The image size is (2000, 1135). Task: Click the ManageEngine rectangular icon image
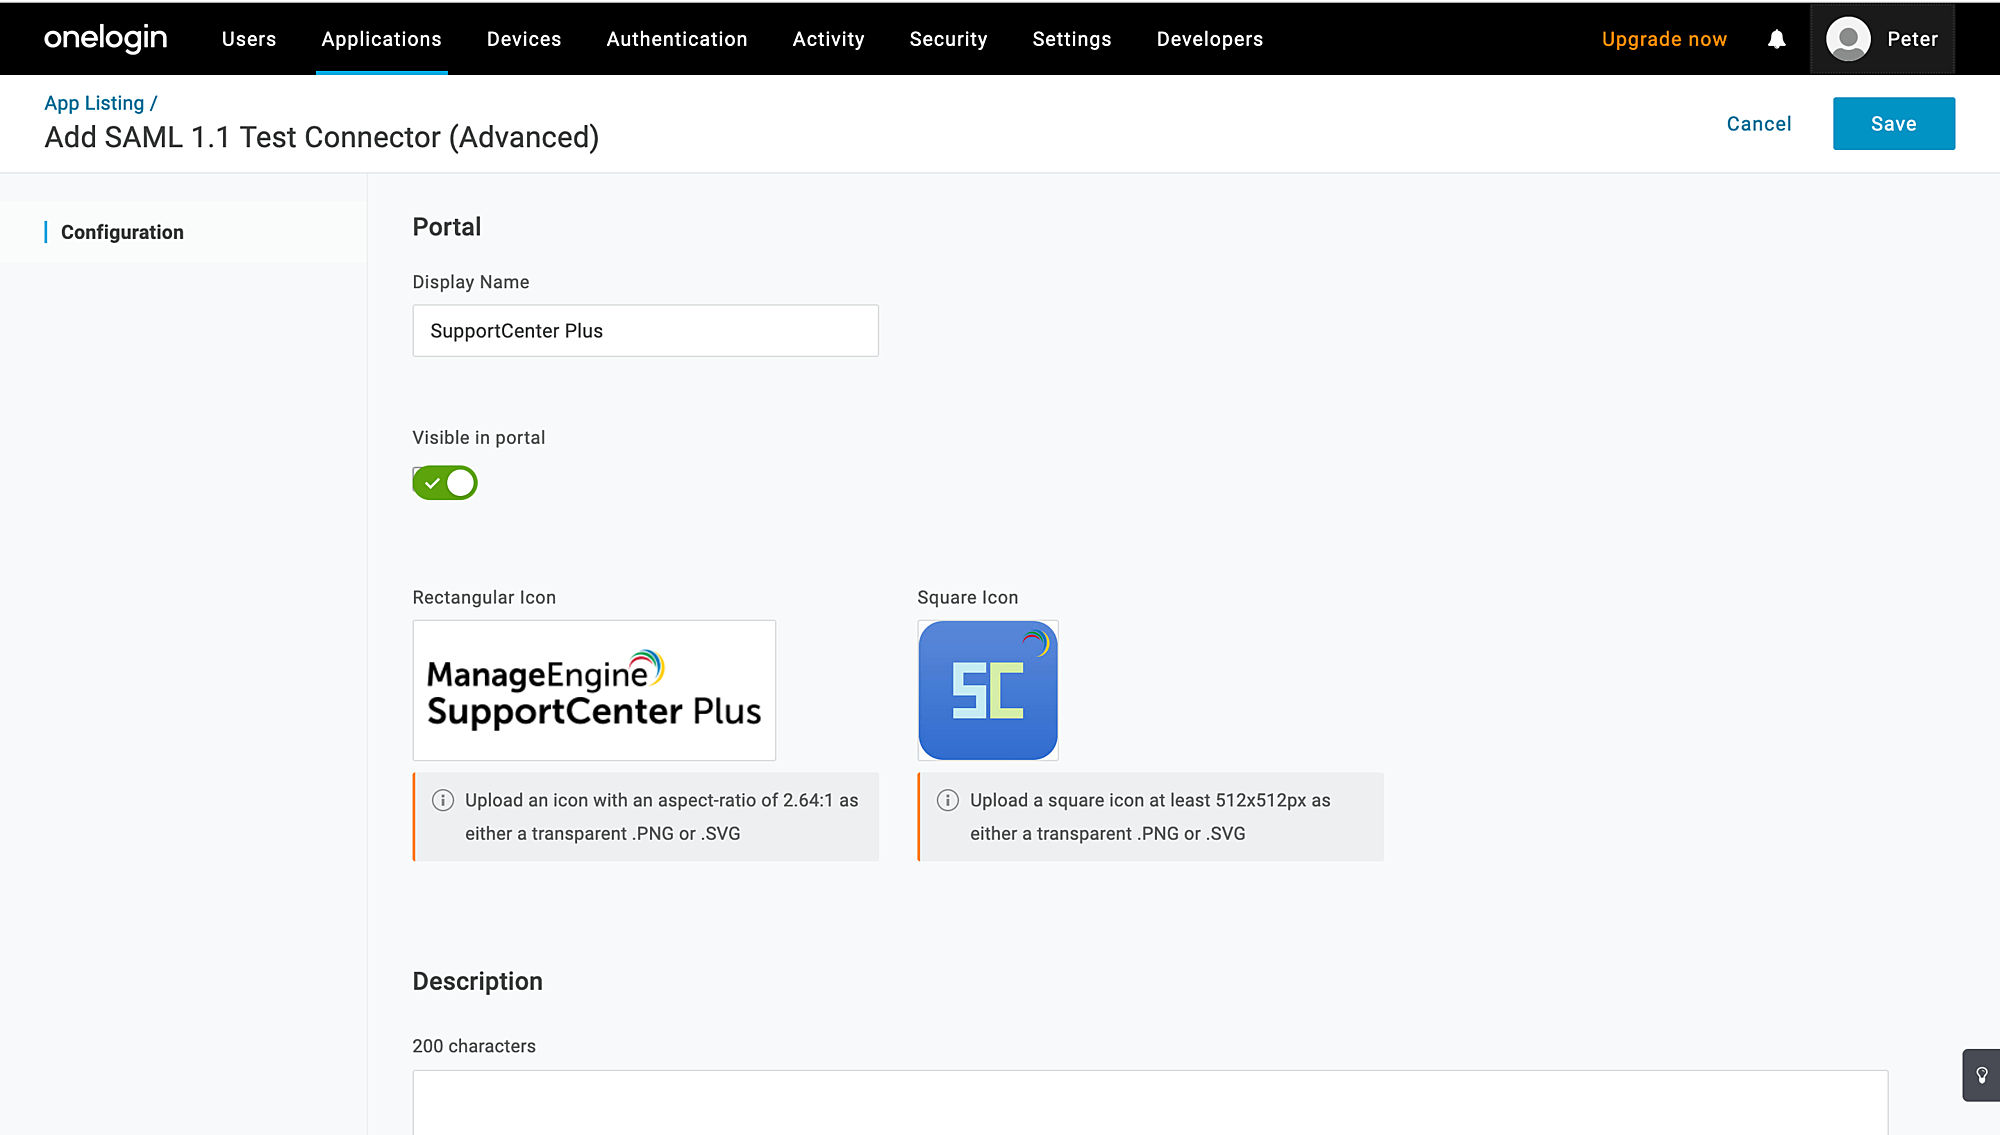[594, 690]
